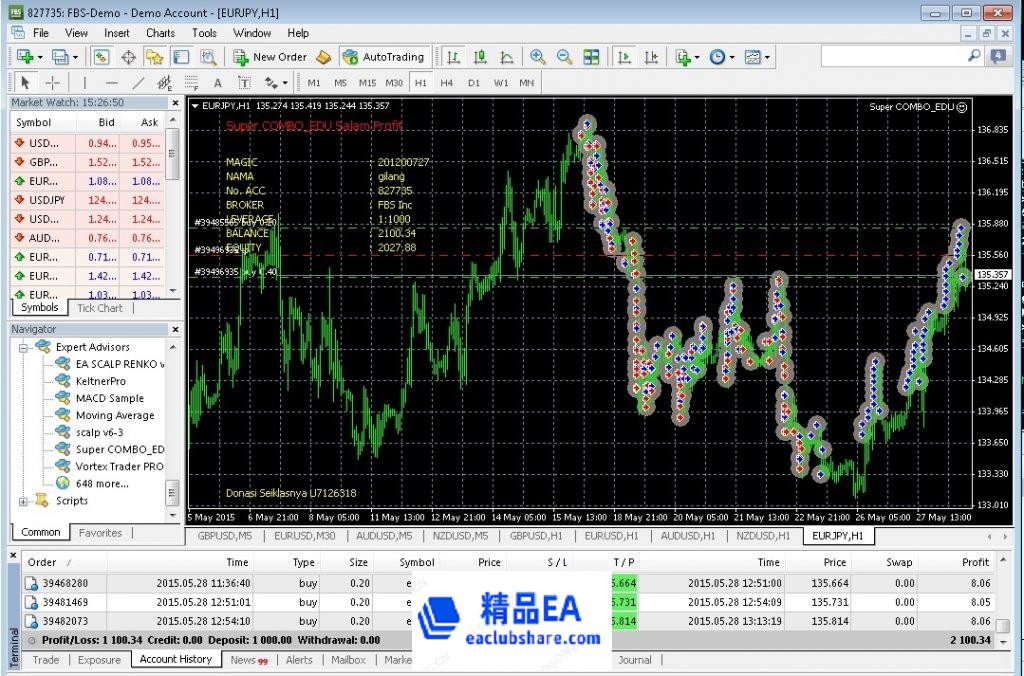Expand the Scripts tree node
The image size is (1024, 676).
click(23, 501)
